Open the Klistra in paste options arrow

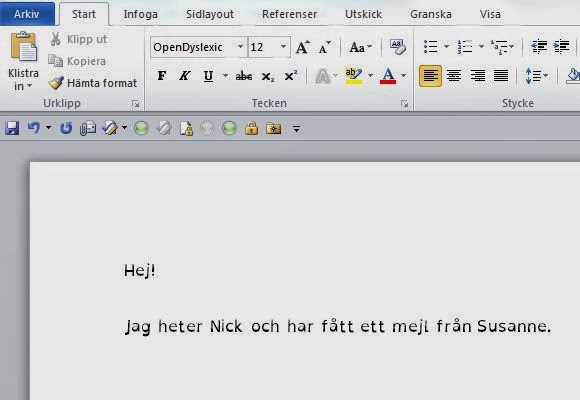[30, 86]
